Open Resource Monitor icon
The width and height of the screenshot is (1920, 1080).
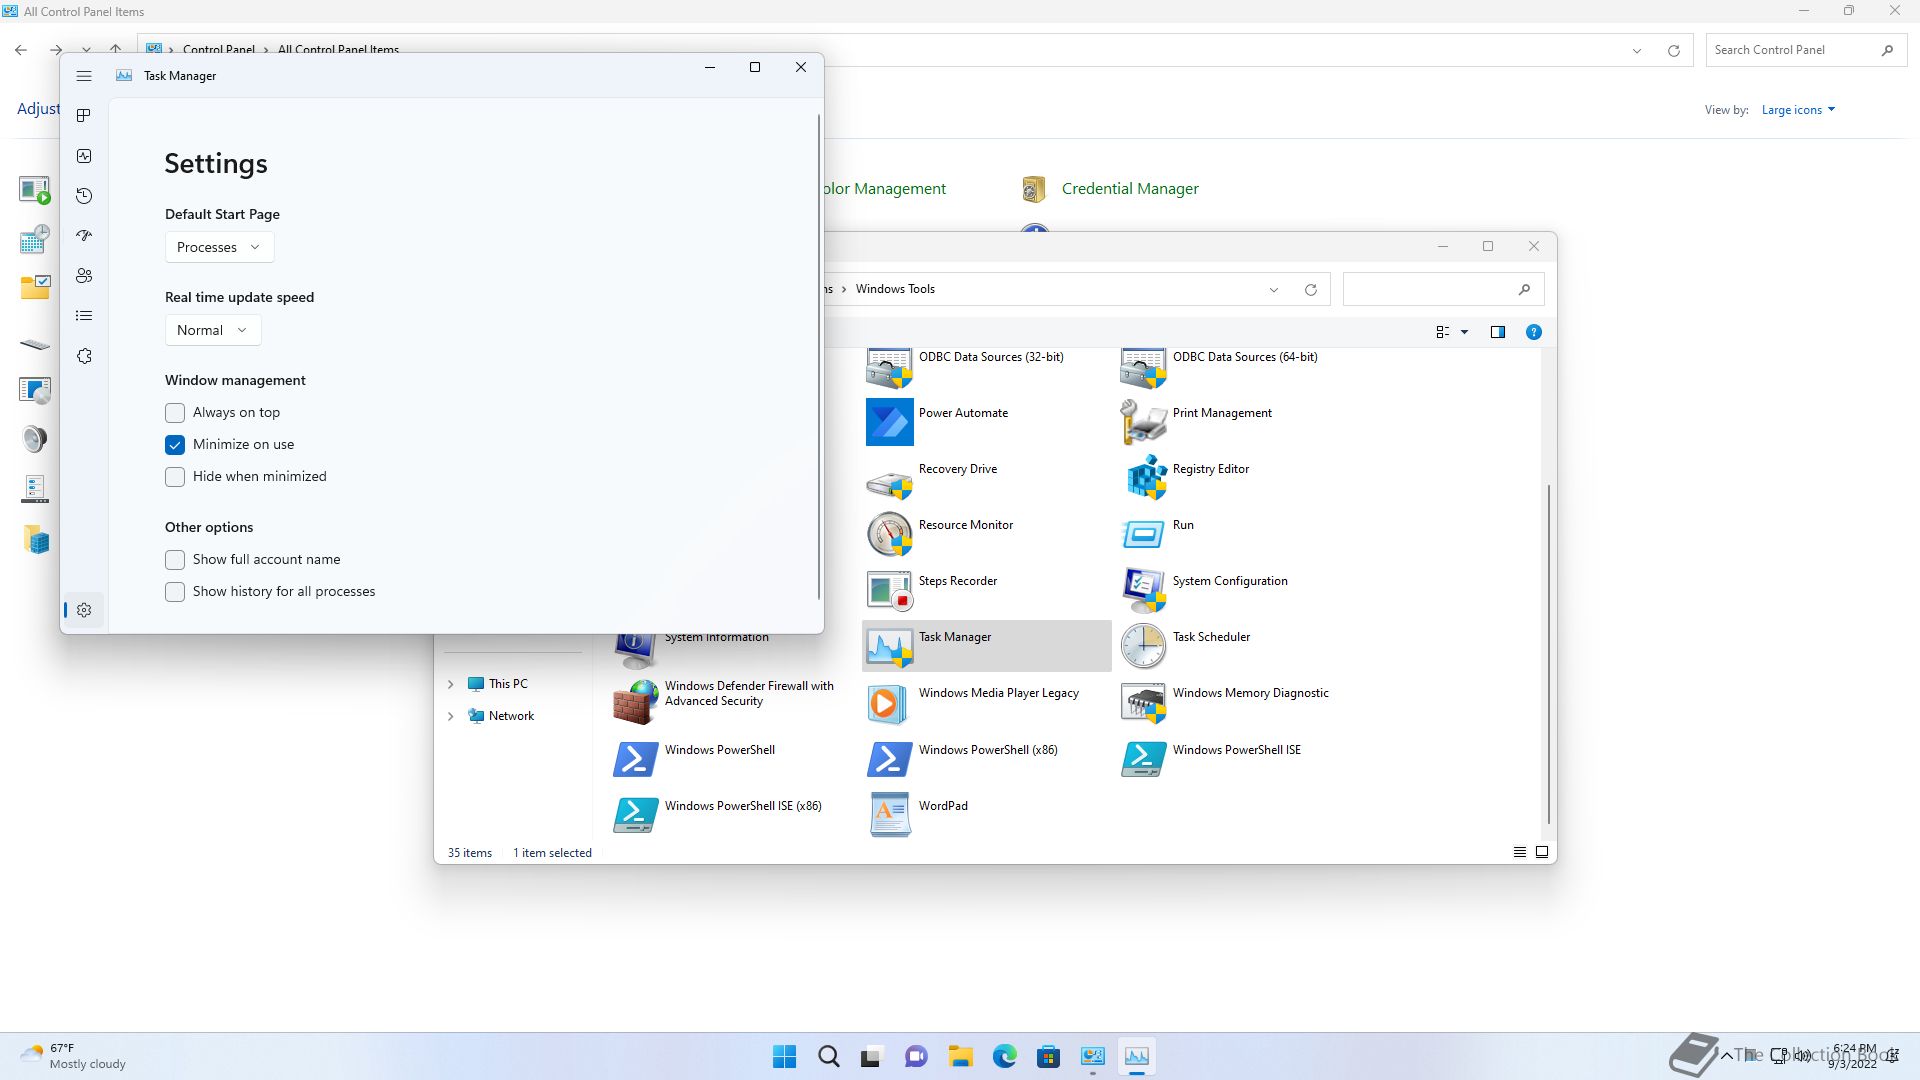click(889, 534)
